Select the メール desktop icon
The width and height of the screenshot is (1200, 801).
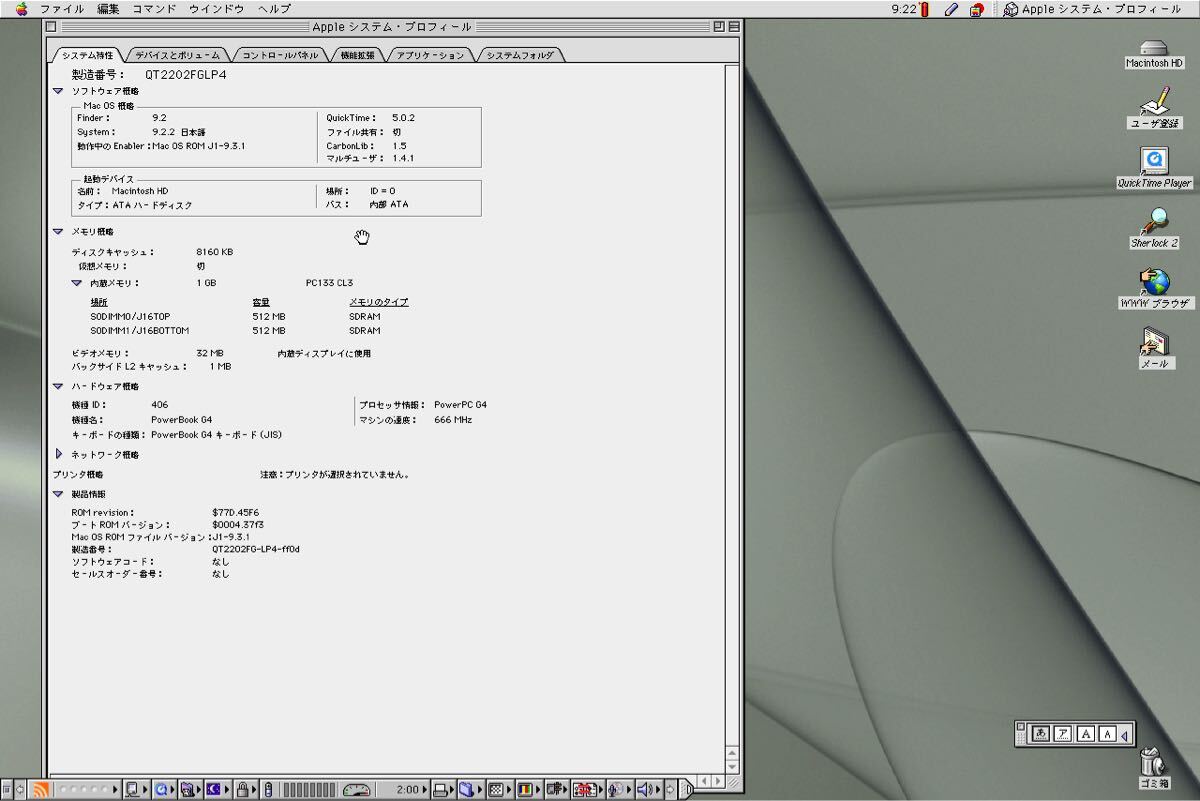pyautogui.click(x=1154, y=349)
